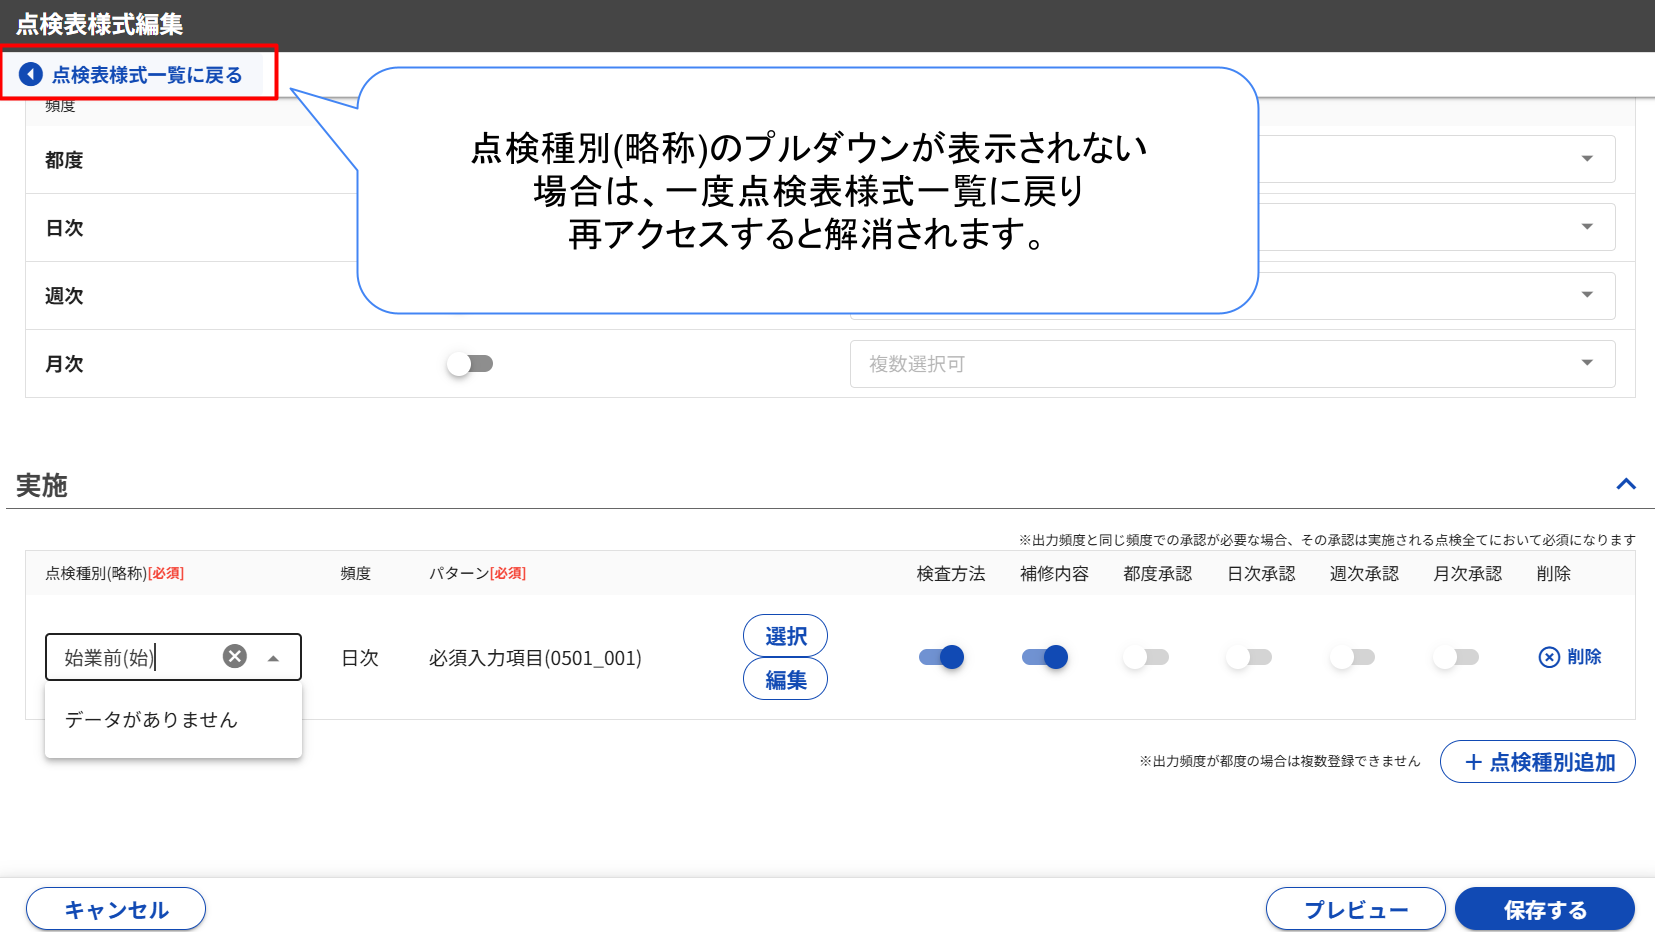The width and height of the screenshot is (1655, 932).
Task: Select the データがありません list entry
Action: coord(151,719)
